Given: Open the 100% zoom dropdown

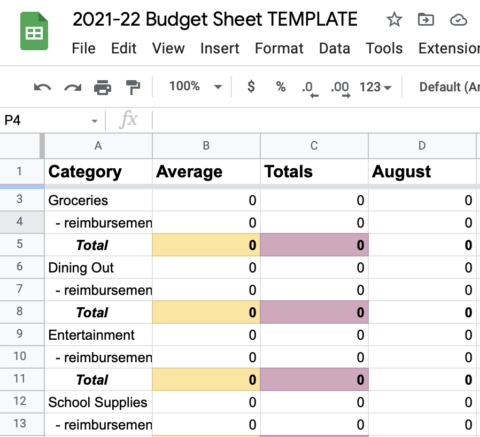Looking at the screenshot, I should tap(195, 87).
